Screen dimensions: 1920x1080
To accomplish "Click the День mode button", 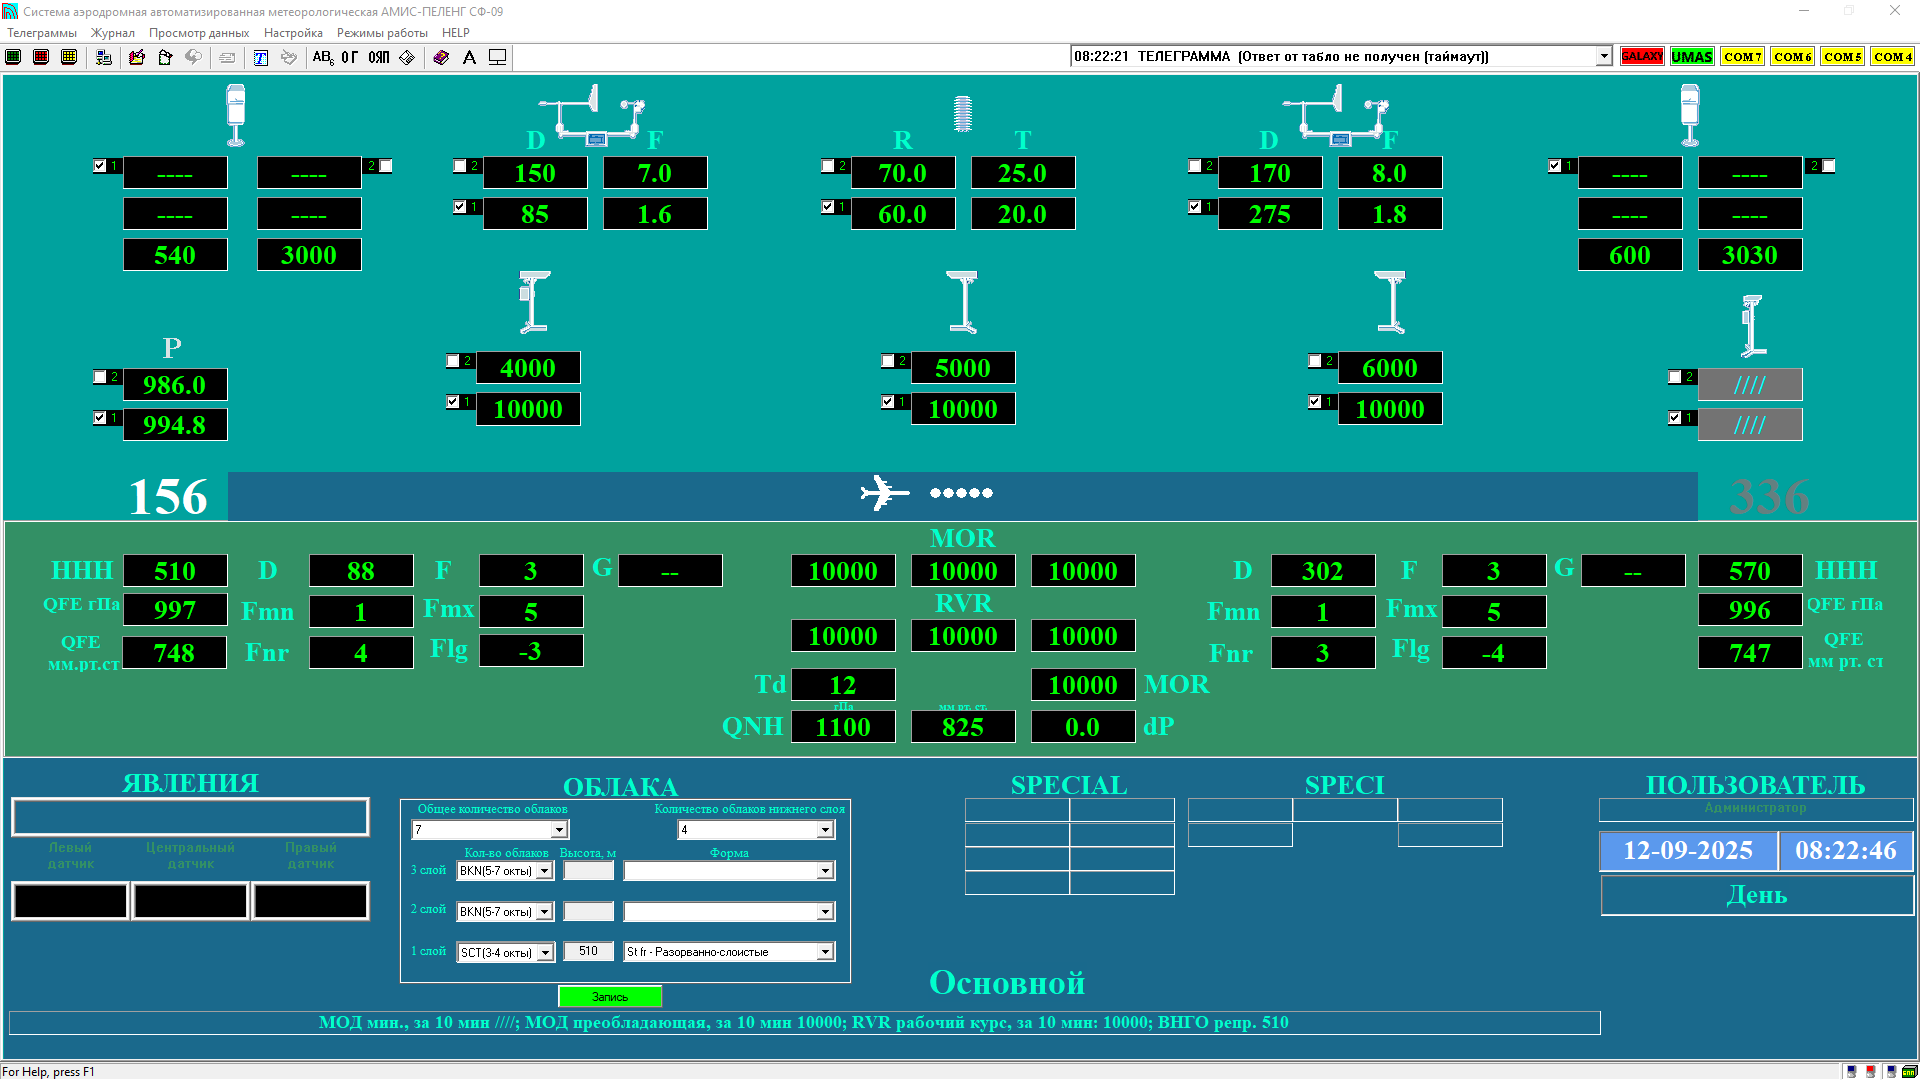I will click(1757, 896).
